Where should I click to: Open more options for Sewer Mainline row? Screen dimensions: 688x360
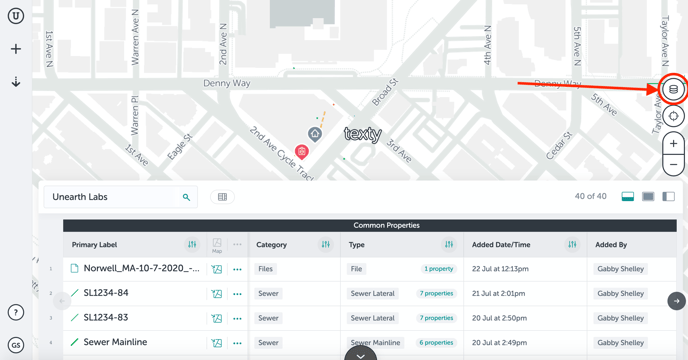coord(237,343)
